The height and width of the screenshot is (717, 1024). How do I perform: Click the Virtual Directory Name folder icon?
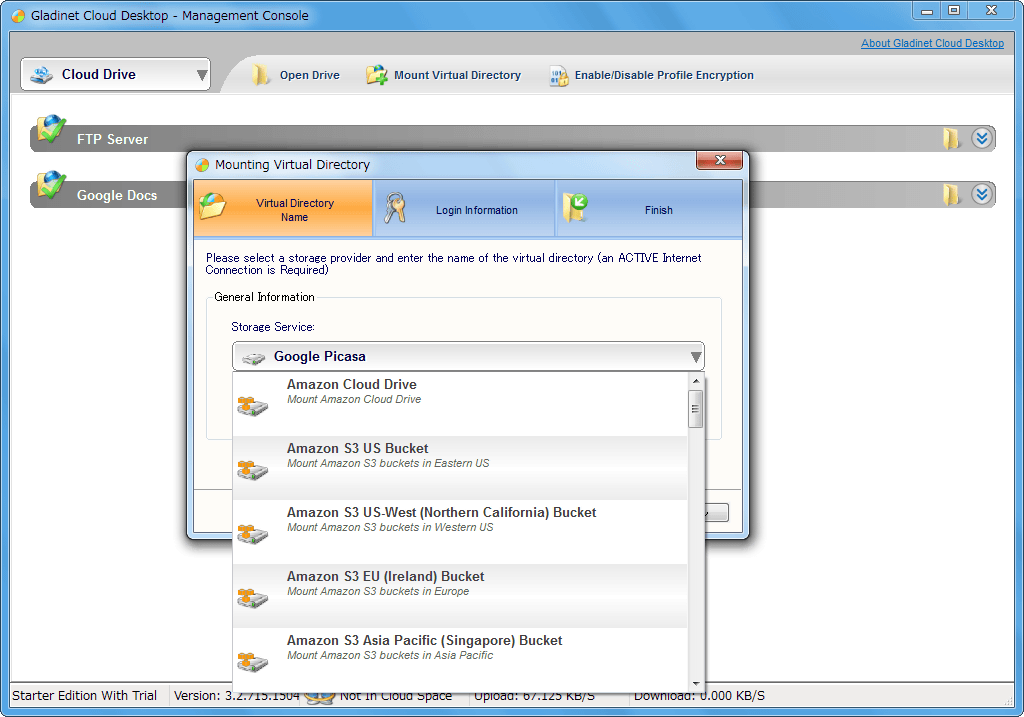click(212, 206)
